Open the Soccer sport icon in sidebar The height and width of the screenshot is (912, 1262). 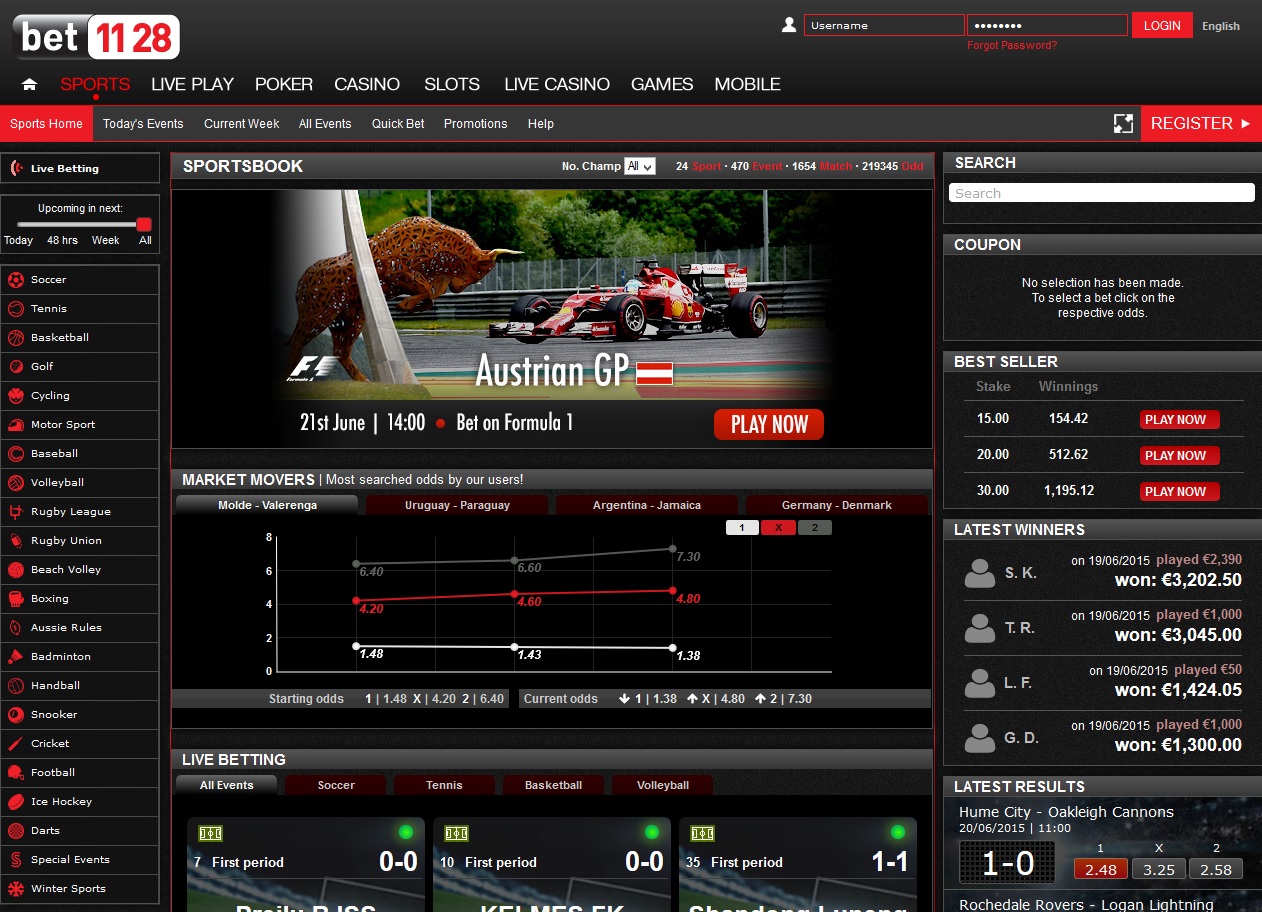tap(15, 280)
